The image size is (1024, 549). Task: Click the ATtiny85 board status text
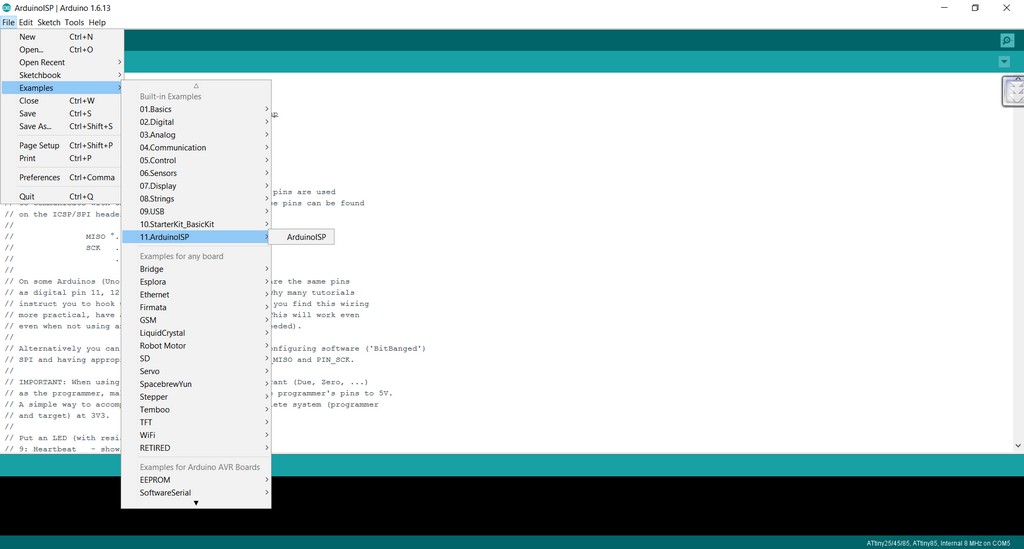pyautogui.click(x=938, y=543)
